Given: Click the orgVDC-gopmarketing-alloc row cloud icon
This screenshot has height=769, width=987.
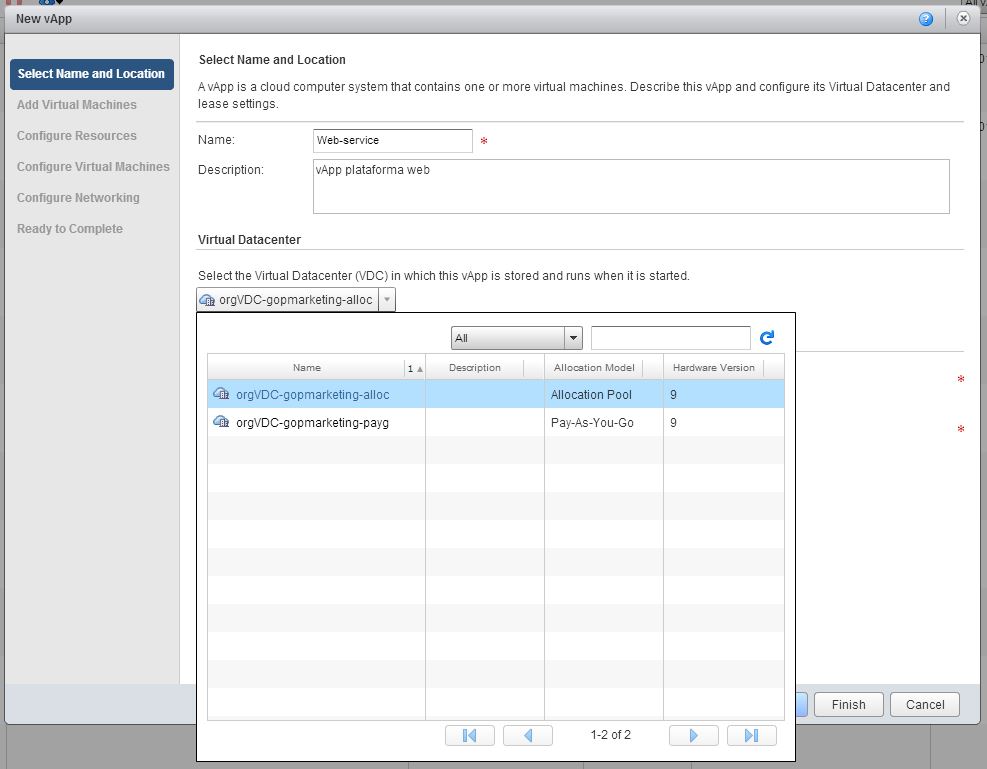Looking at the screenshot, I should point(221,394).
